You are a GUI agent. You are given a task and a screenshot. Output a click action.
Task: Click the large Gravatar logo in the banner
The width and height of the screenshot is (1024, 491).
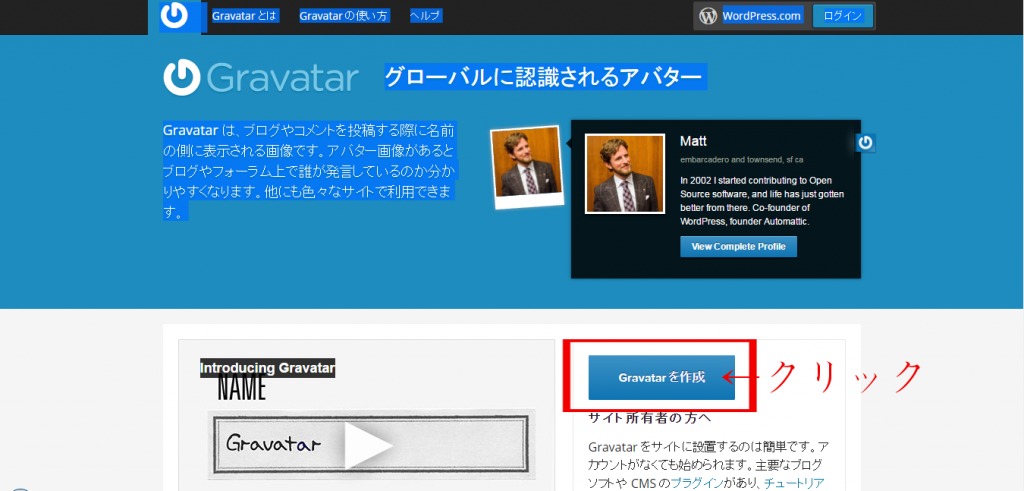click(x=261, y=78)
